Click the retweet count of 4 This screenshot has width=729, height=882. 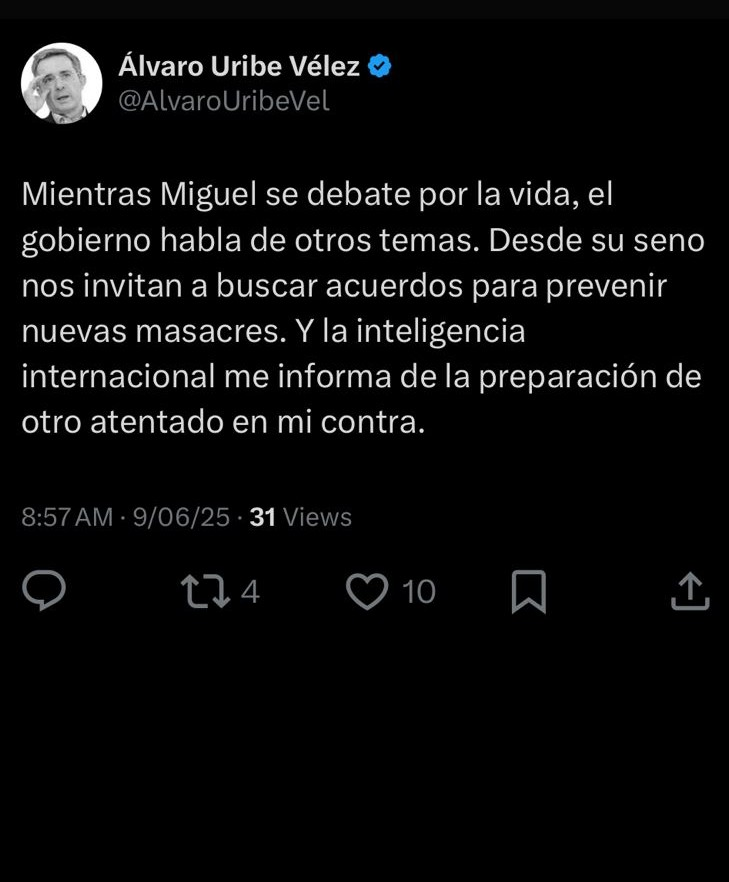pos(250,592)
